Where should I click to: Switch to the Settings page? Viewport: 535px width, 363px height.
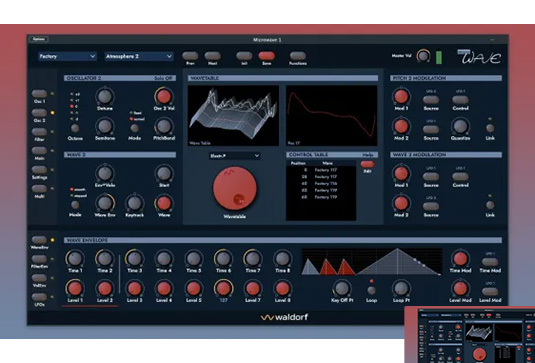[39, 170]
